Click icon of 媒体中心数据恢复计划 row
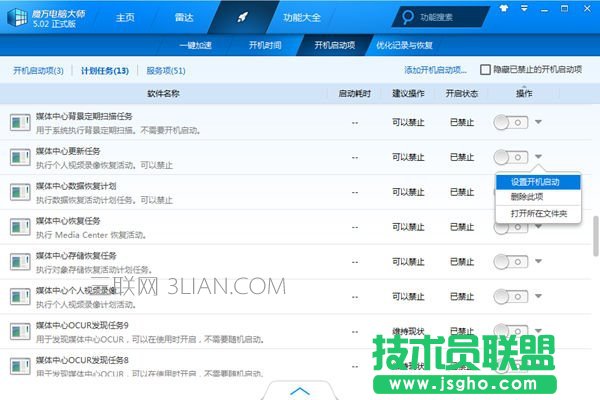Screen dimensions: 600x400 tap(21, 192)
